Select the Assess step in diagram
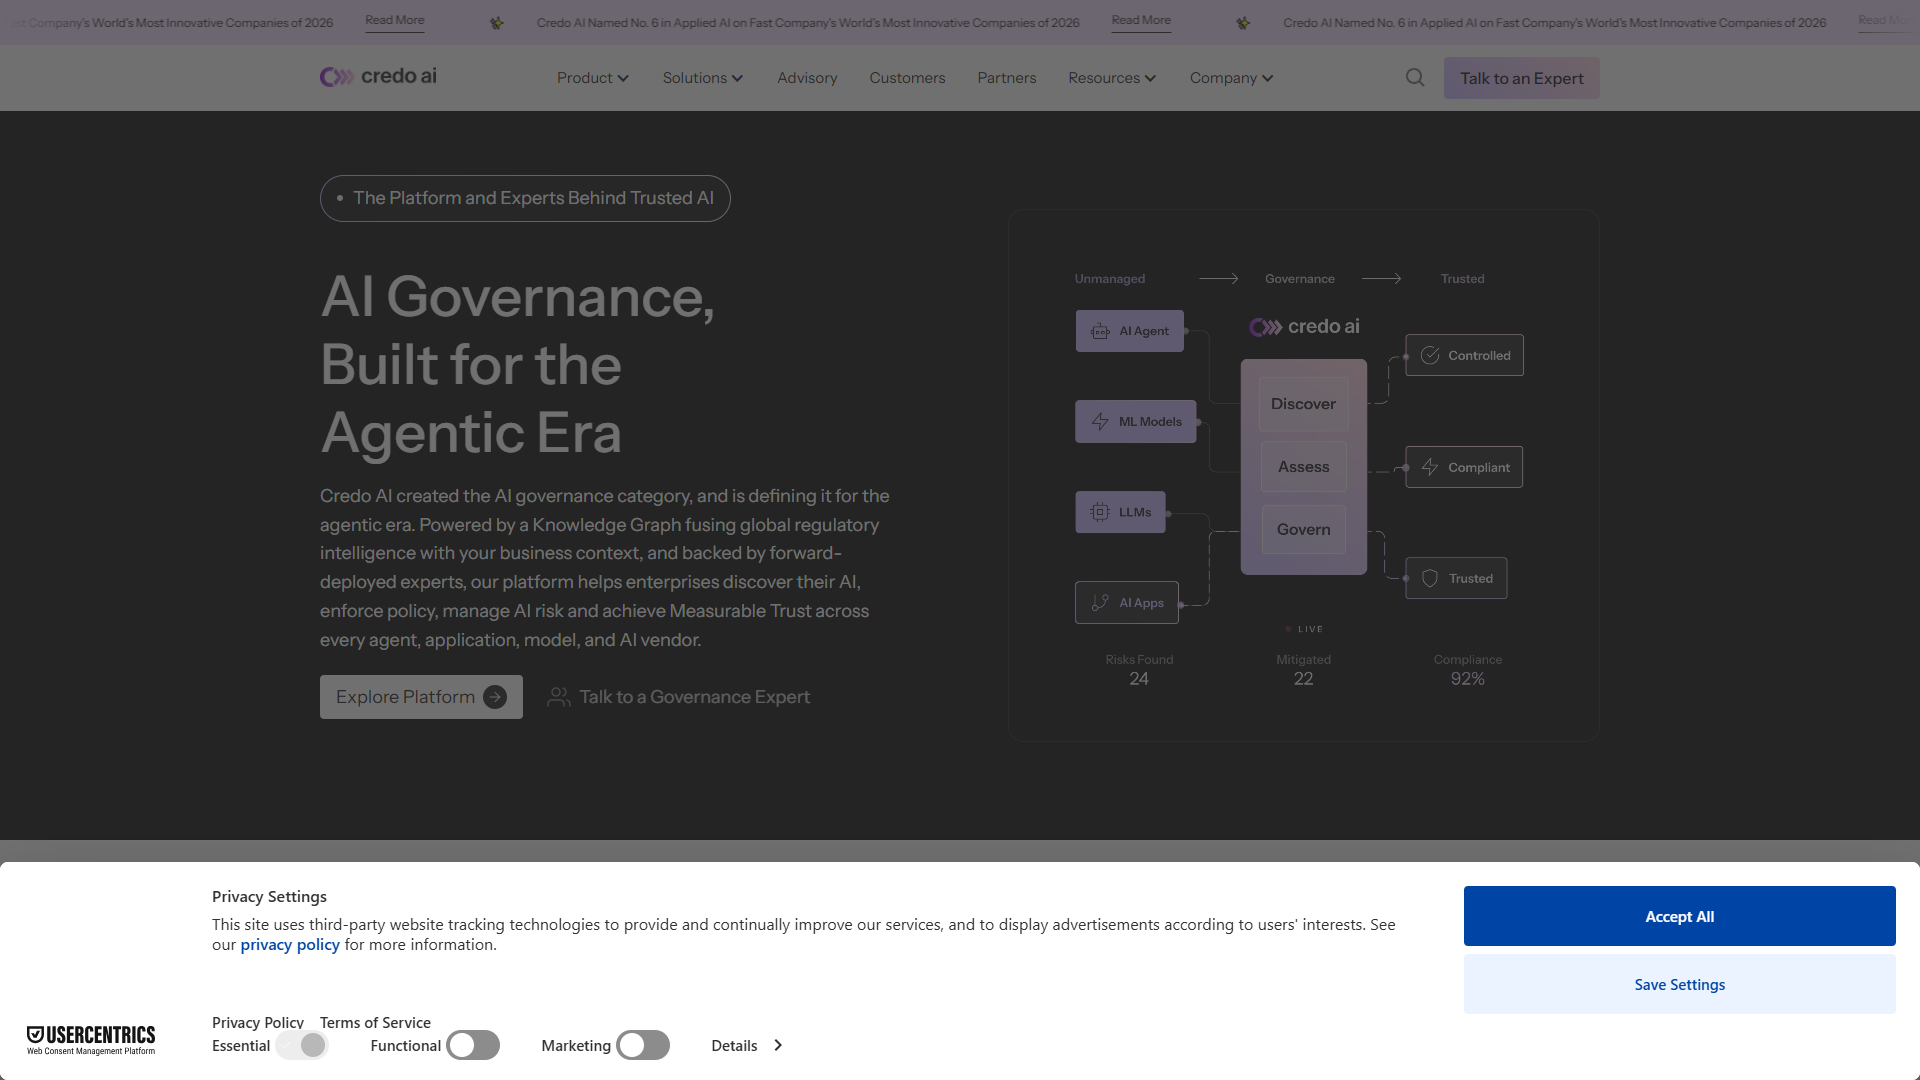The width and height of the screenshot is (1920, 1080). [1303, 467]
